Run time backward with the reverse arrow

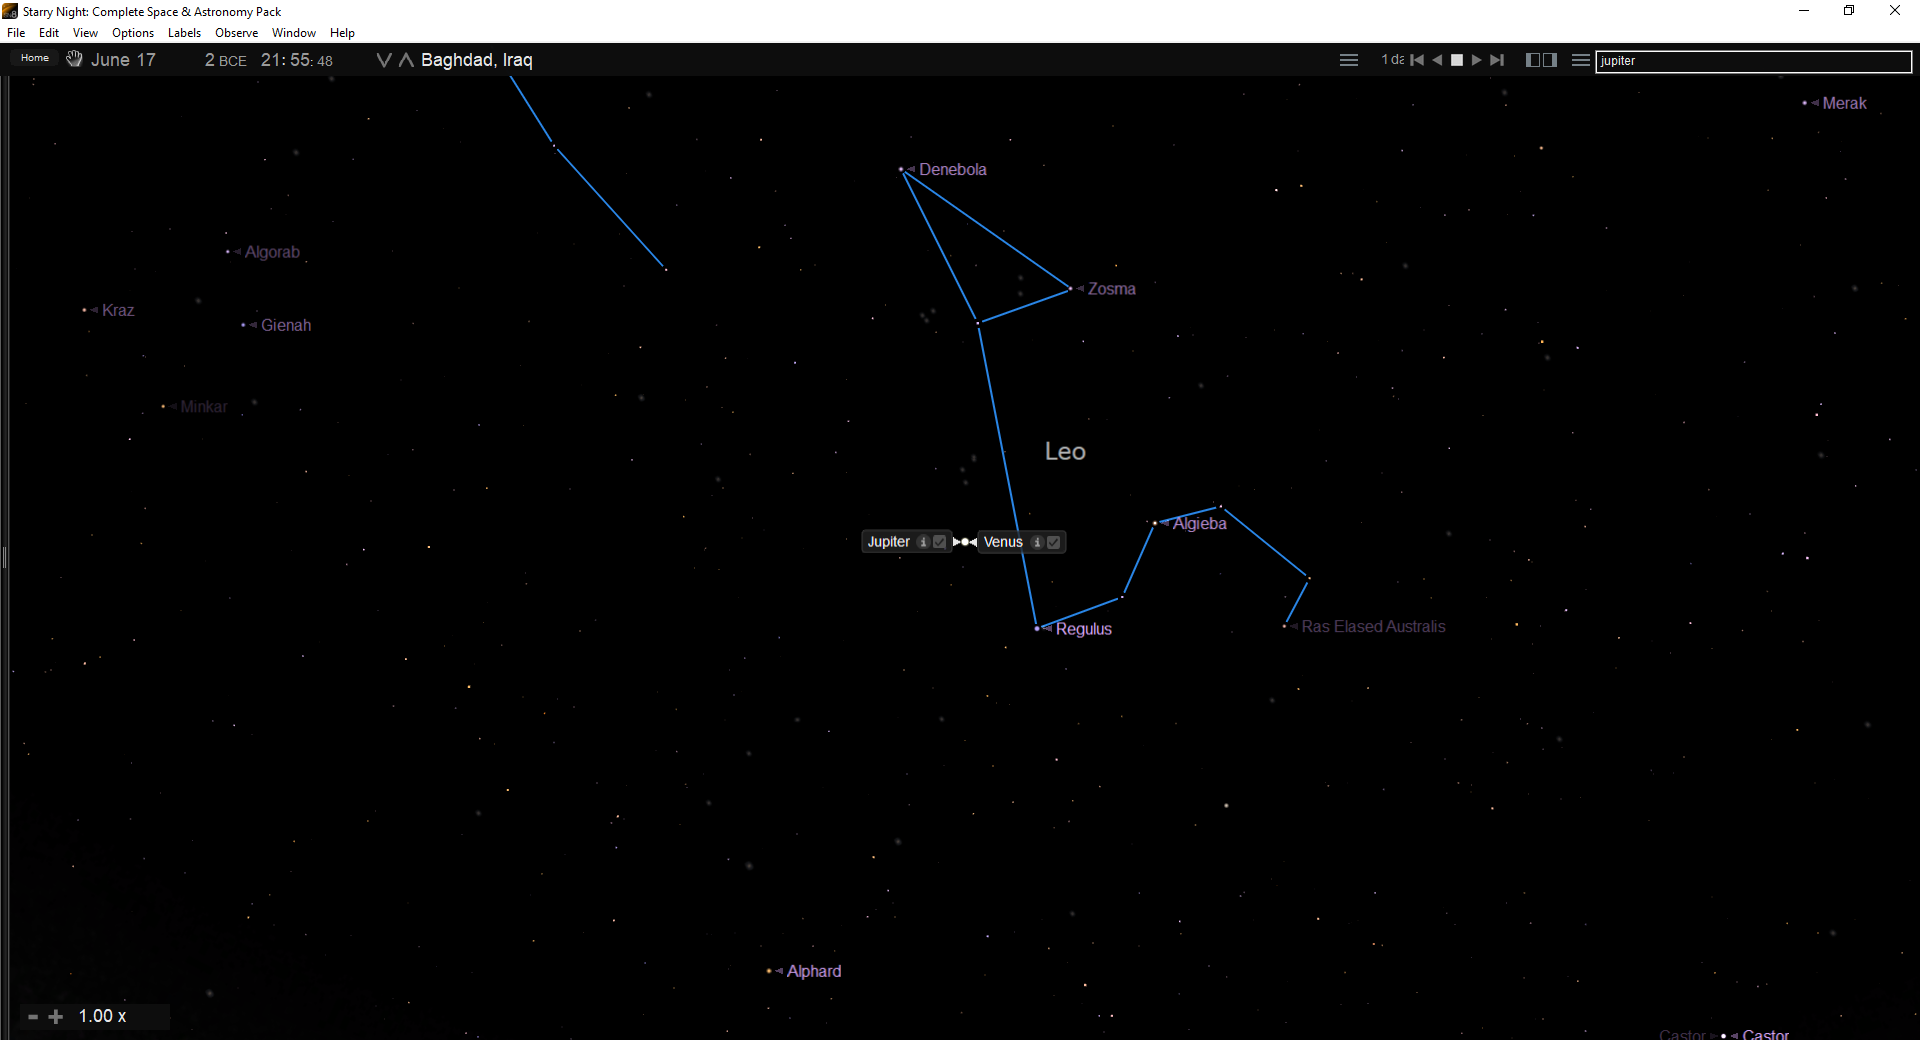[x=1437, y=60]
